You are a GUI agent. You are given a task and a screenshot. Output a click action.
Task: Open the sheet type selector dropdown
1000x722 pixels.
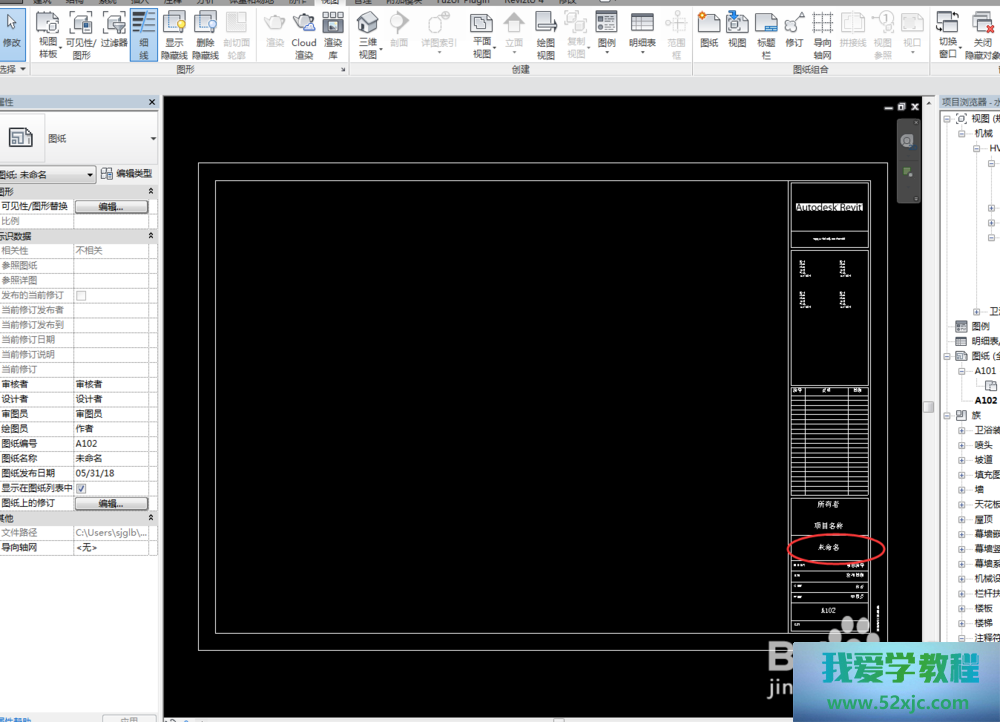[153, 138]
